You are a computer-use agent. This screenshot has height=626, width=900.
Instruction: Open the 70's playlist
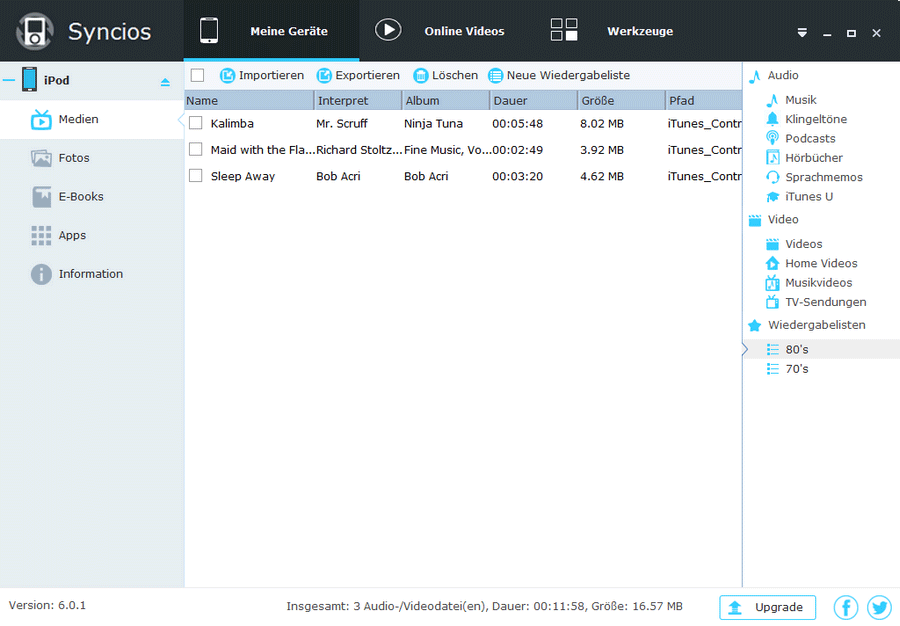pyautogui.click(x=821, y=369)
